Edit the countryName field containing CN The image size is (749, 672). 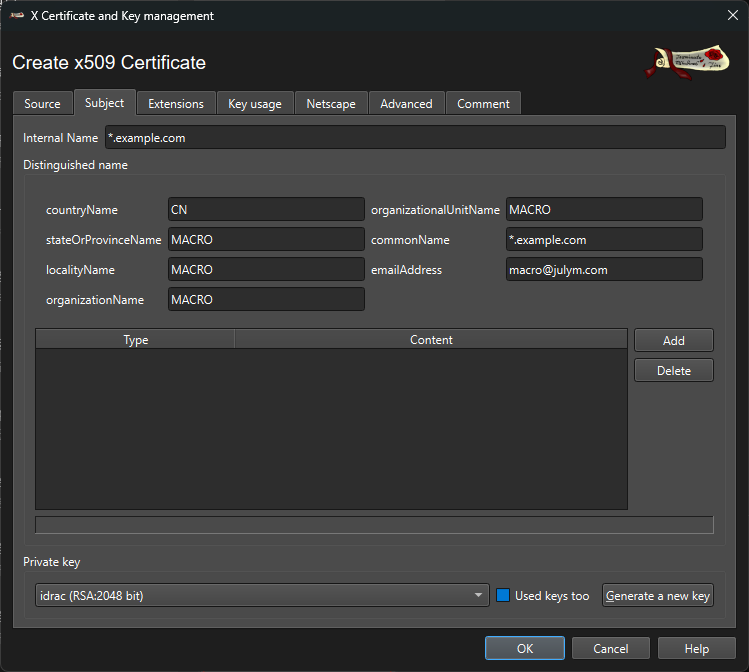(266, 209)
